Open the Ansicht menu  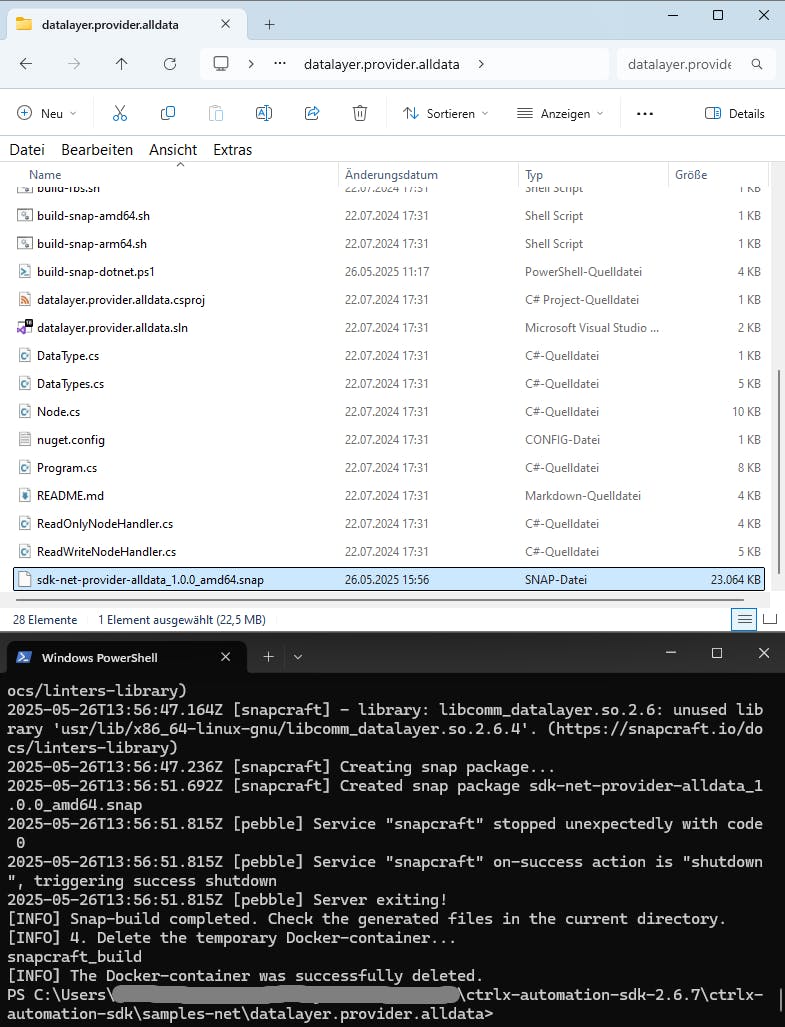pyautogui.click(x=173, y=150)
